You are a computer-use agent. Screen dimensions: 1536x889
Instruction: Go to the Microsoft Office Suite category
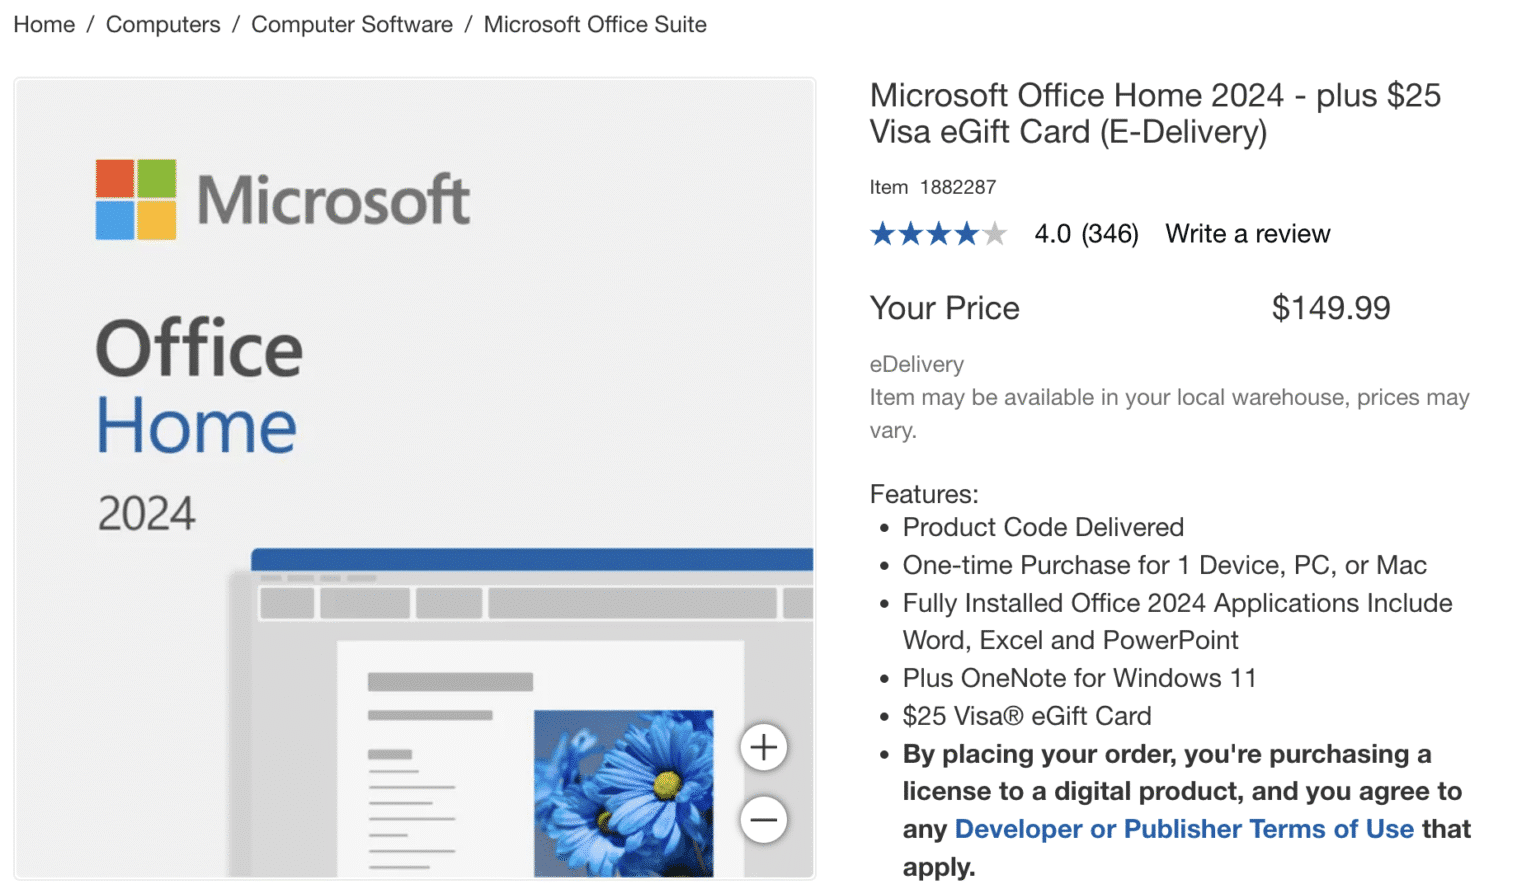[595, 24]
